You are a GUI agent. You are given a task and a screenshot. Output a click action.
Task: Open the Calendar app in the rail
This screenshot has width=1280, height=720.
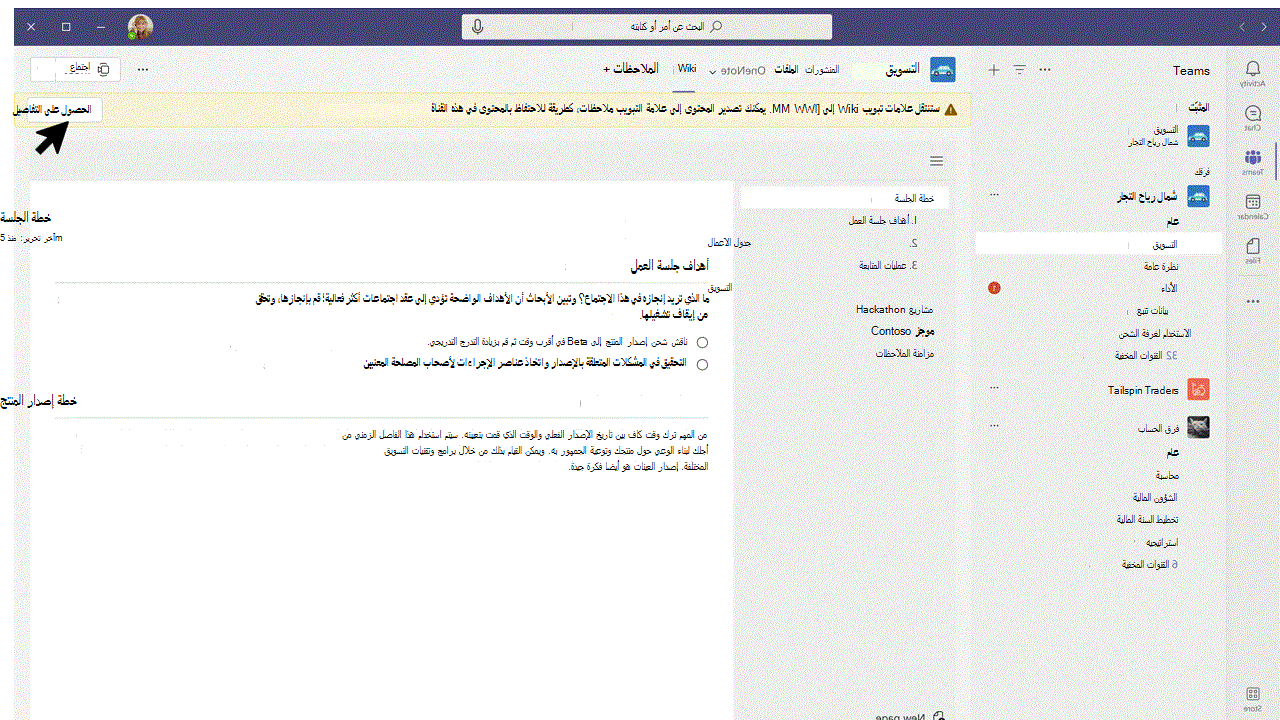click(x=1253, y=205)
